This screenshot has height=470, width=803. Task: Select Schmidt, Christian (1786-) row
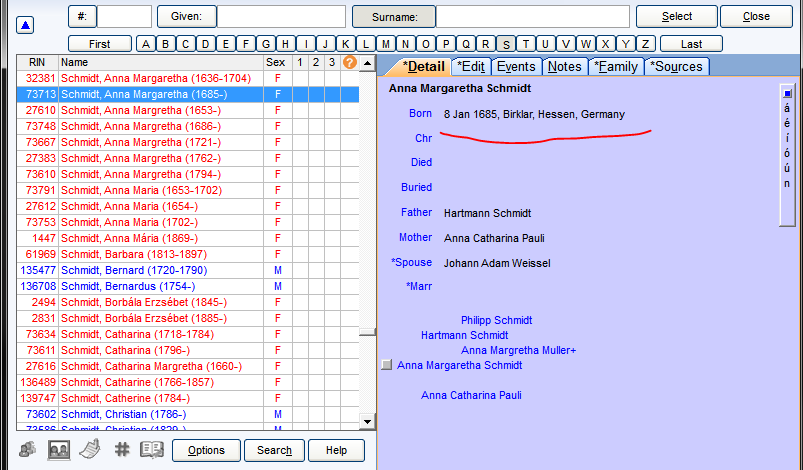(x=188, y=414)
